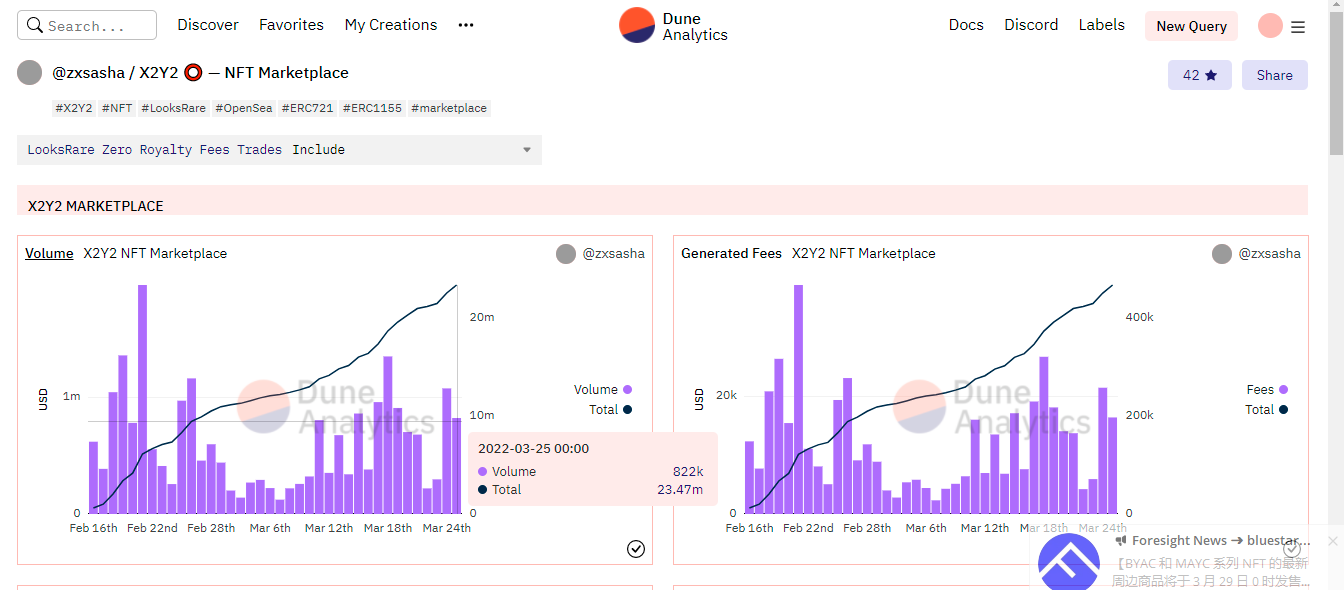
Task: Expand the LooksRare Zero Royalty Fees dropdown
Action: [x=279, y=150]
